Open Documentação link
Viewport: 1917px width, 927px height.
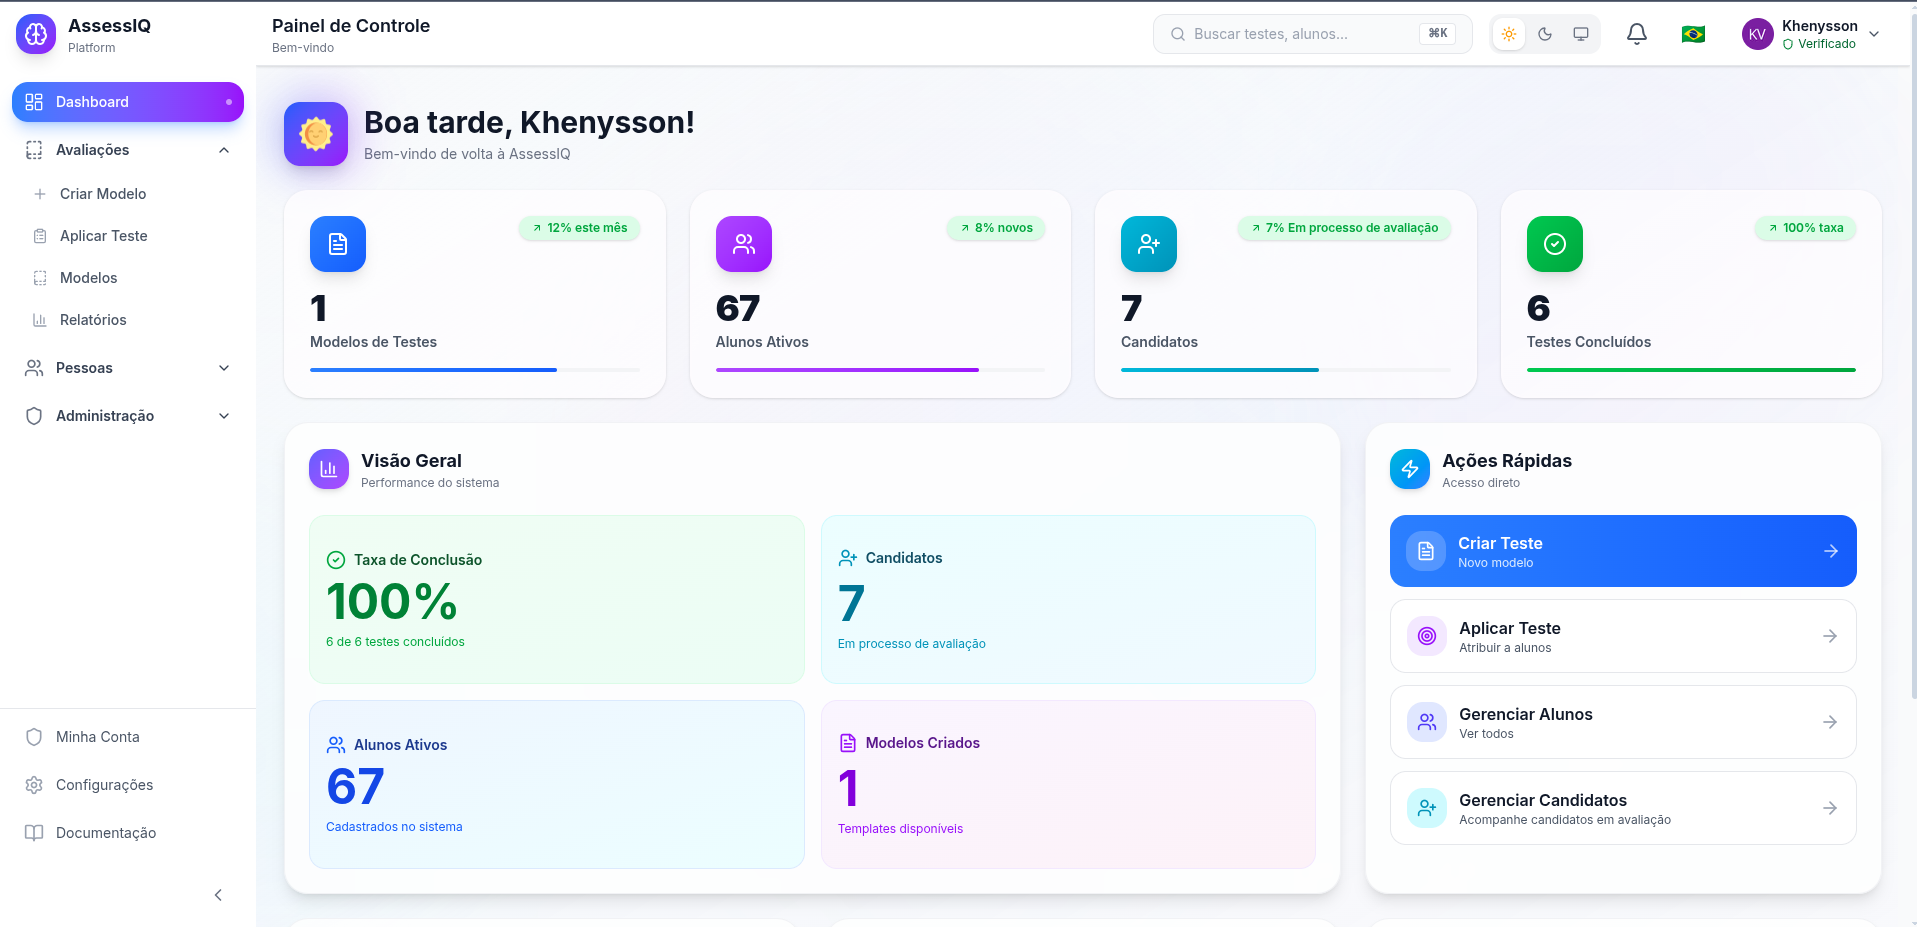pyautogui.click(x=128, y=833)
